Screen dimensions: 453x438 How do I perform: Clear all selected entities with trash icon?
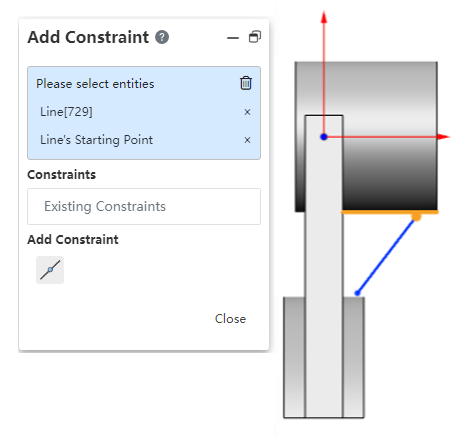[246, 83]
